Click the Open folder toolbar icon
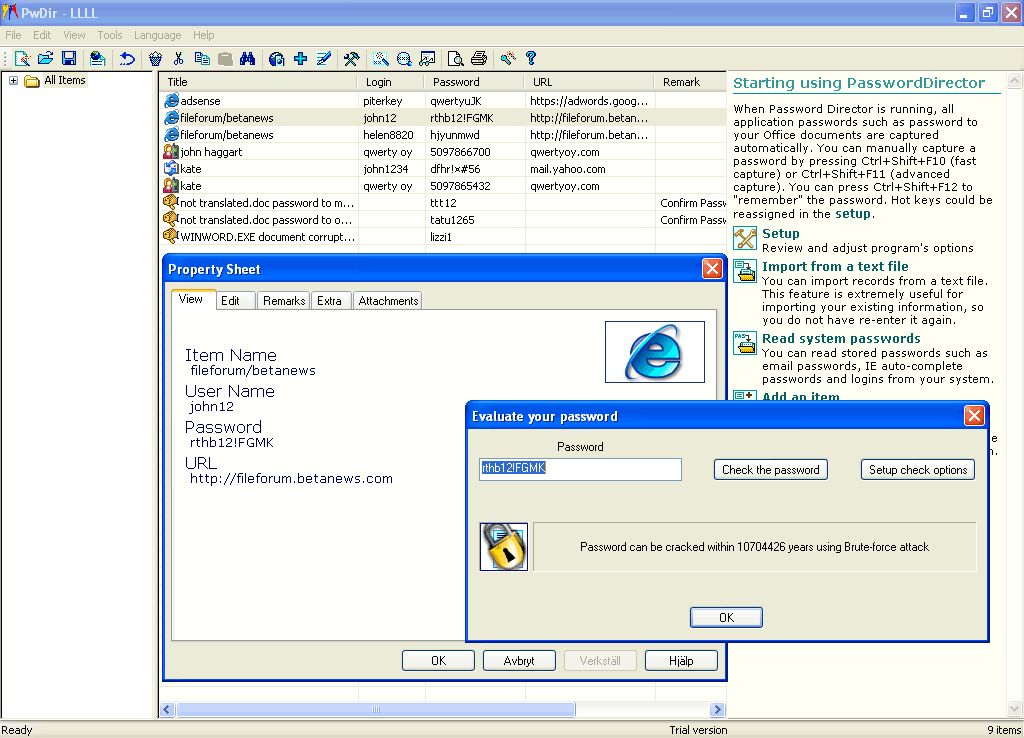Screen dimensions: 1024x738 pyautogui.click(x=46, y=59)
